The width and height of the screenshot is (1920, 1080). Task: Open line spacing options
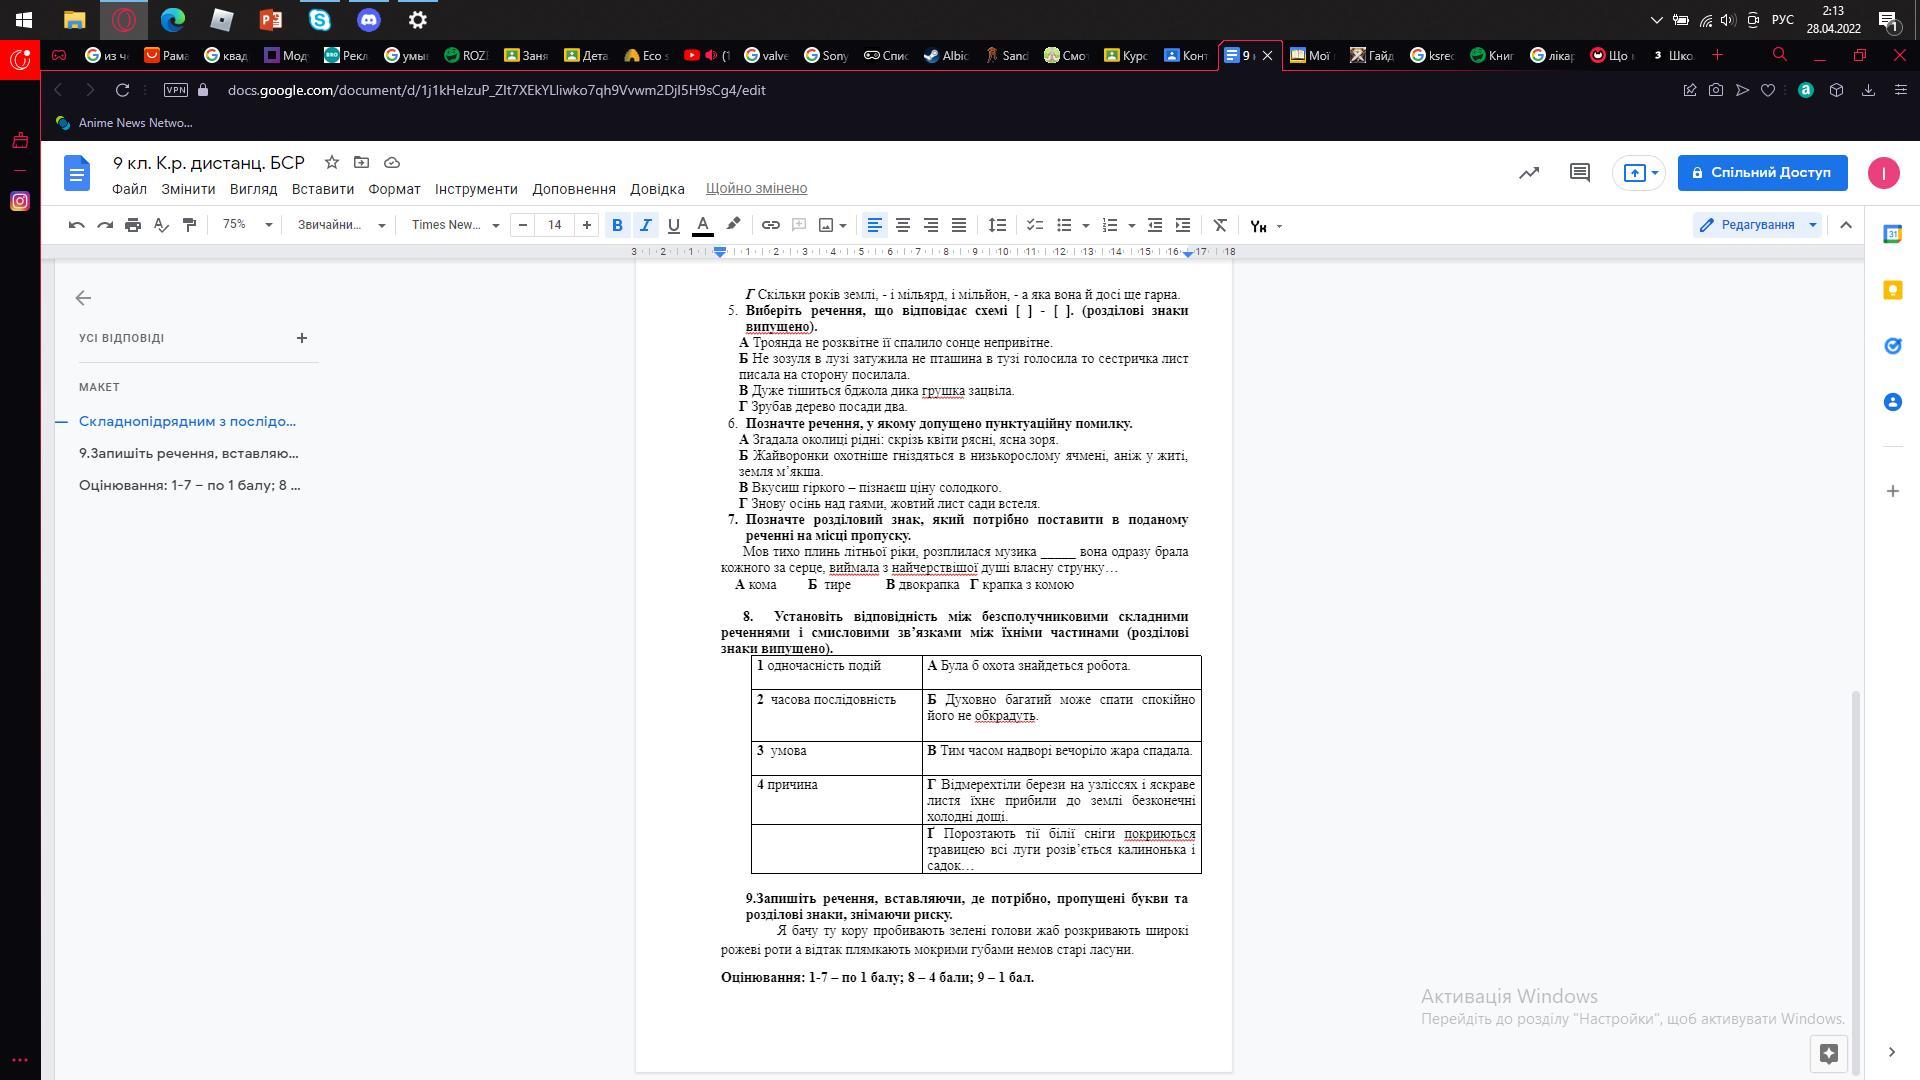tap(997, 225)
